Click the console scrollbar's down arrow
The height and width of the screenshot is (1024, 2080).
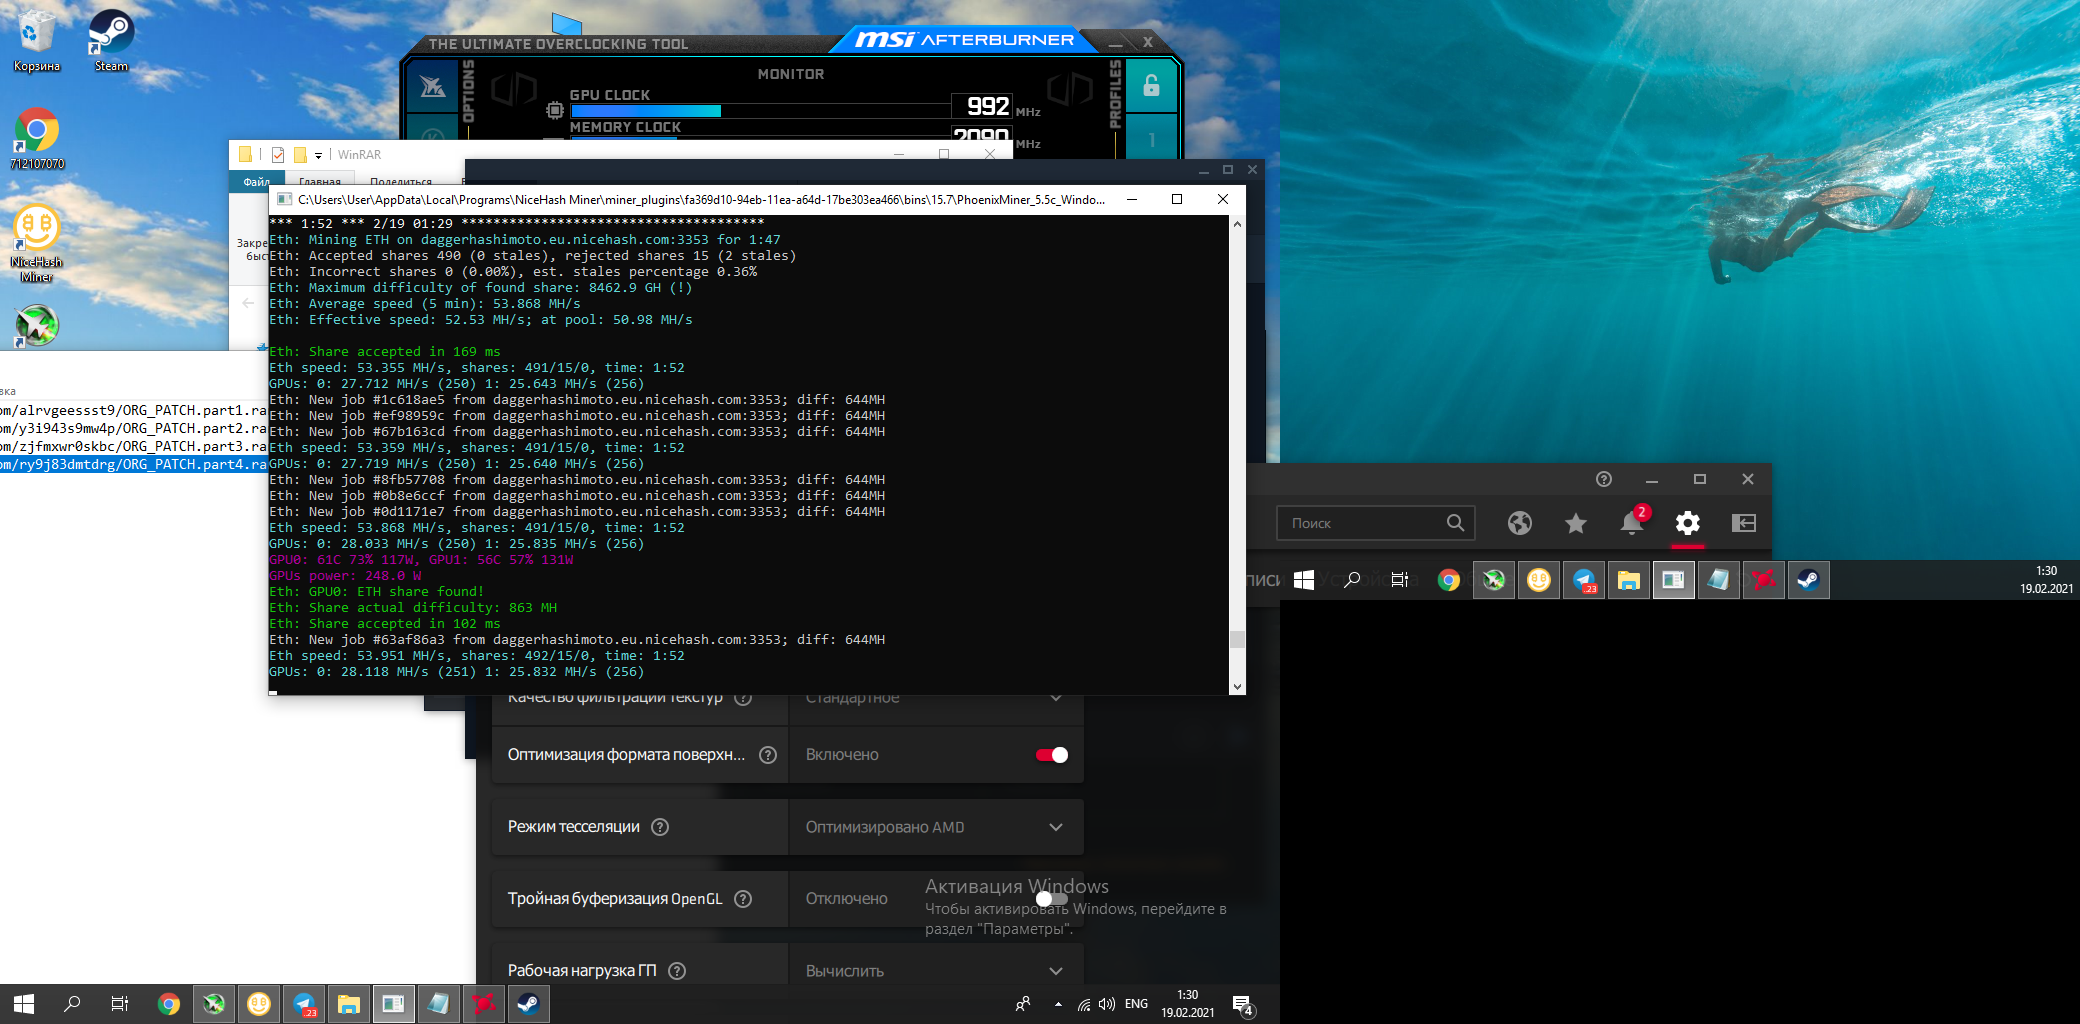(1237, 687)
